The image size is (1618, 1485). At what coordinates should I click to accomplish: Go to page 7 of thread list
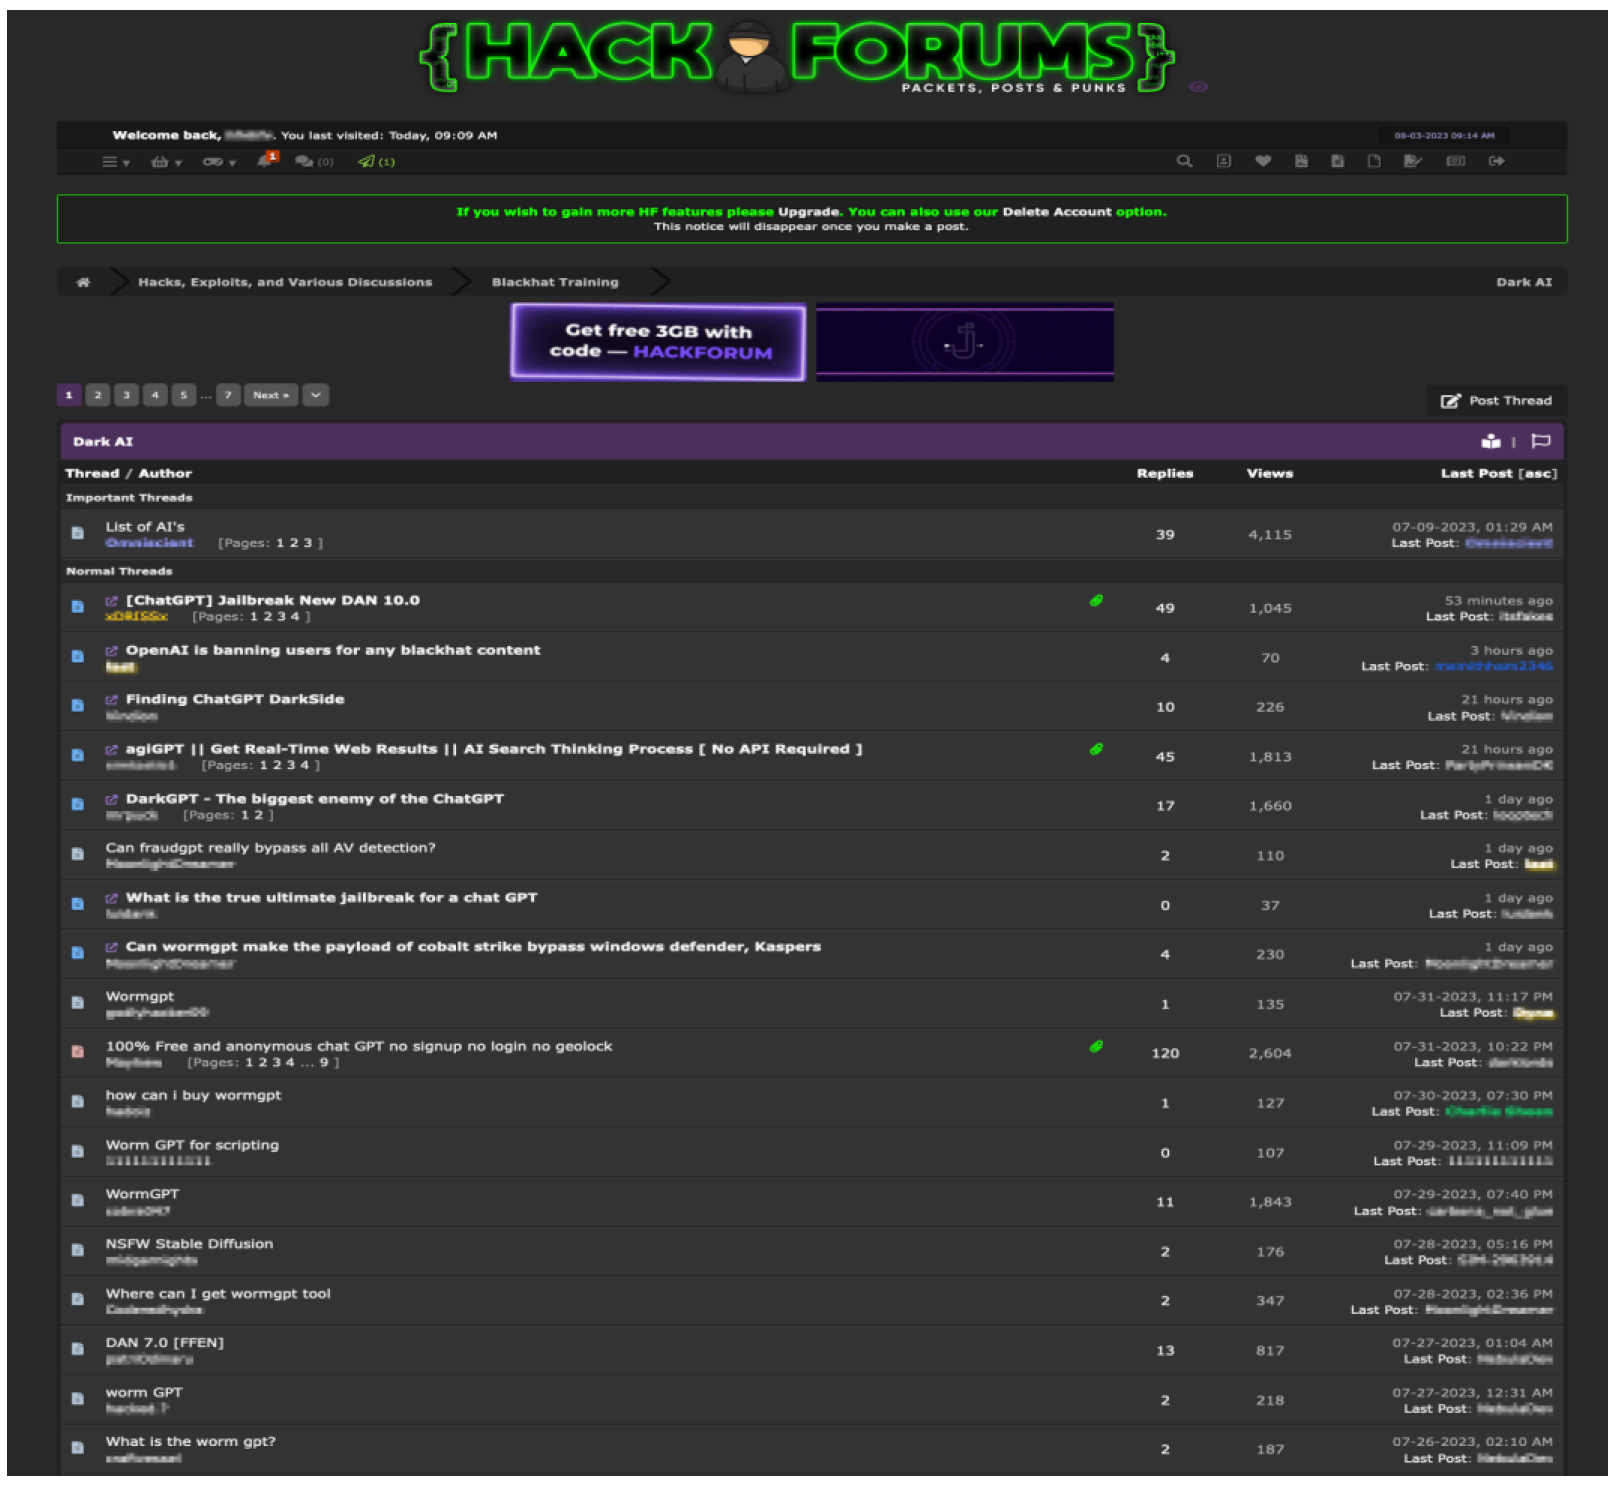228,395
